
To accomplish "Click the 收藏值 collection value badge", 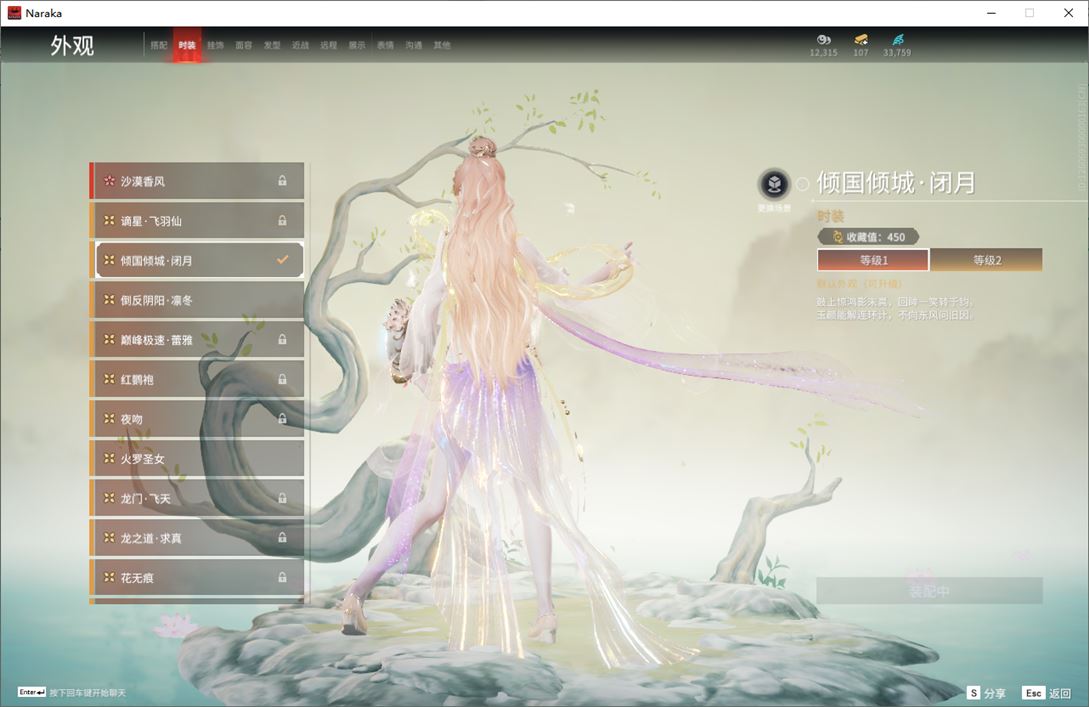I will tap(867, 237).
